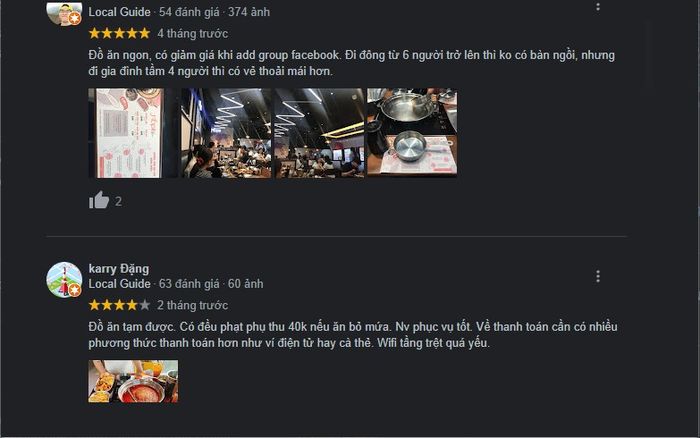Viewport: 700px width, 438px height.
Task: Open the third restaurant ceiling photo
Action: click(x=319, y=133)
